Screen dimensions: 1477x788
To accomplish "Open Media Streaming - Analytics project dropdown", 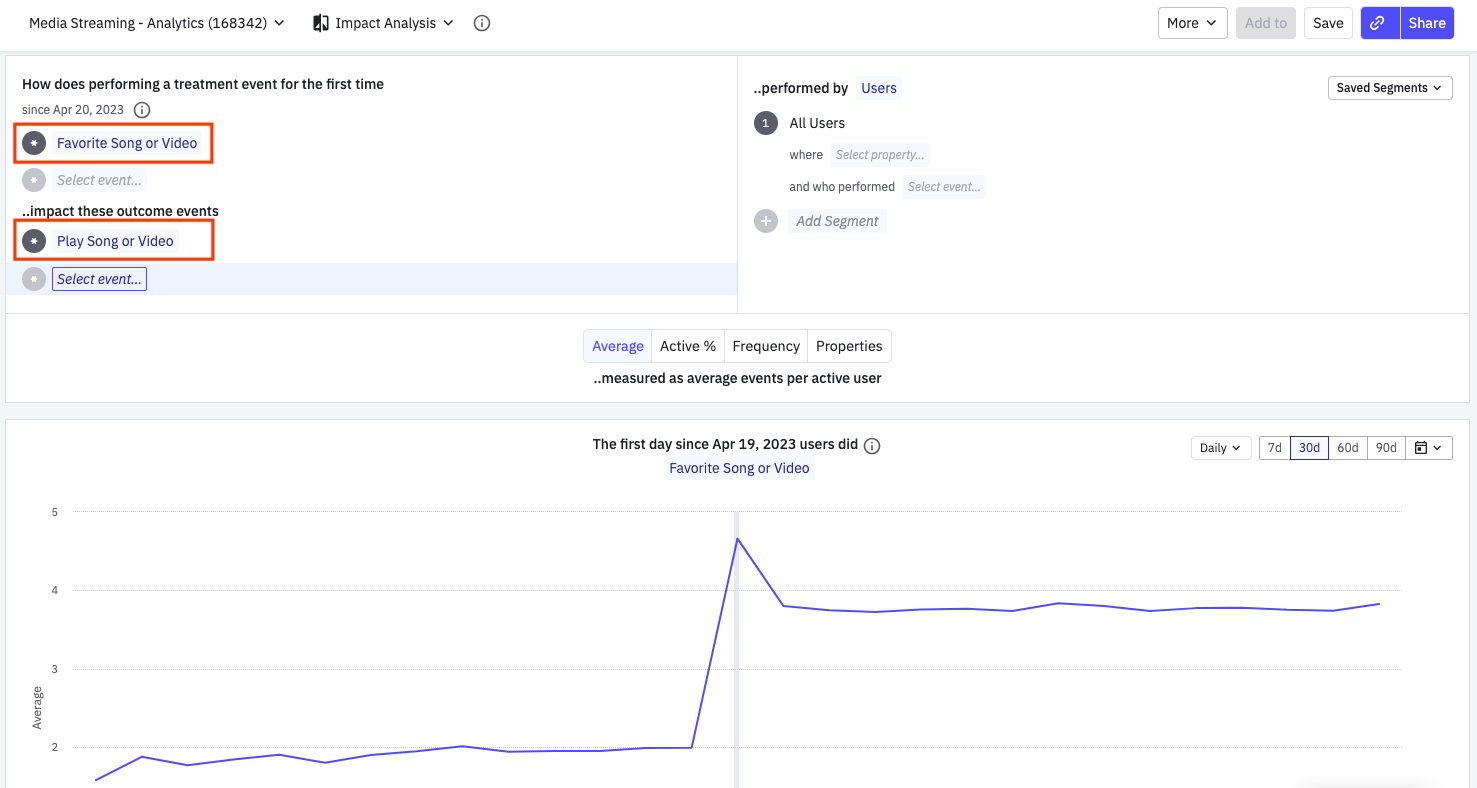I will tap(157, 23).
